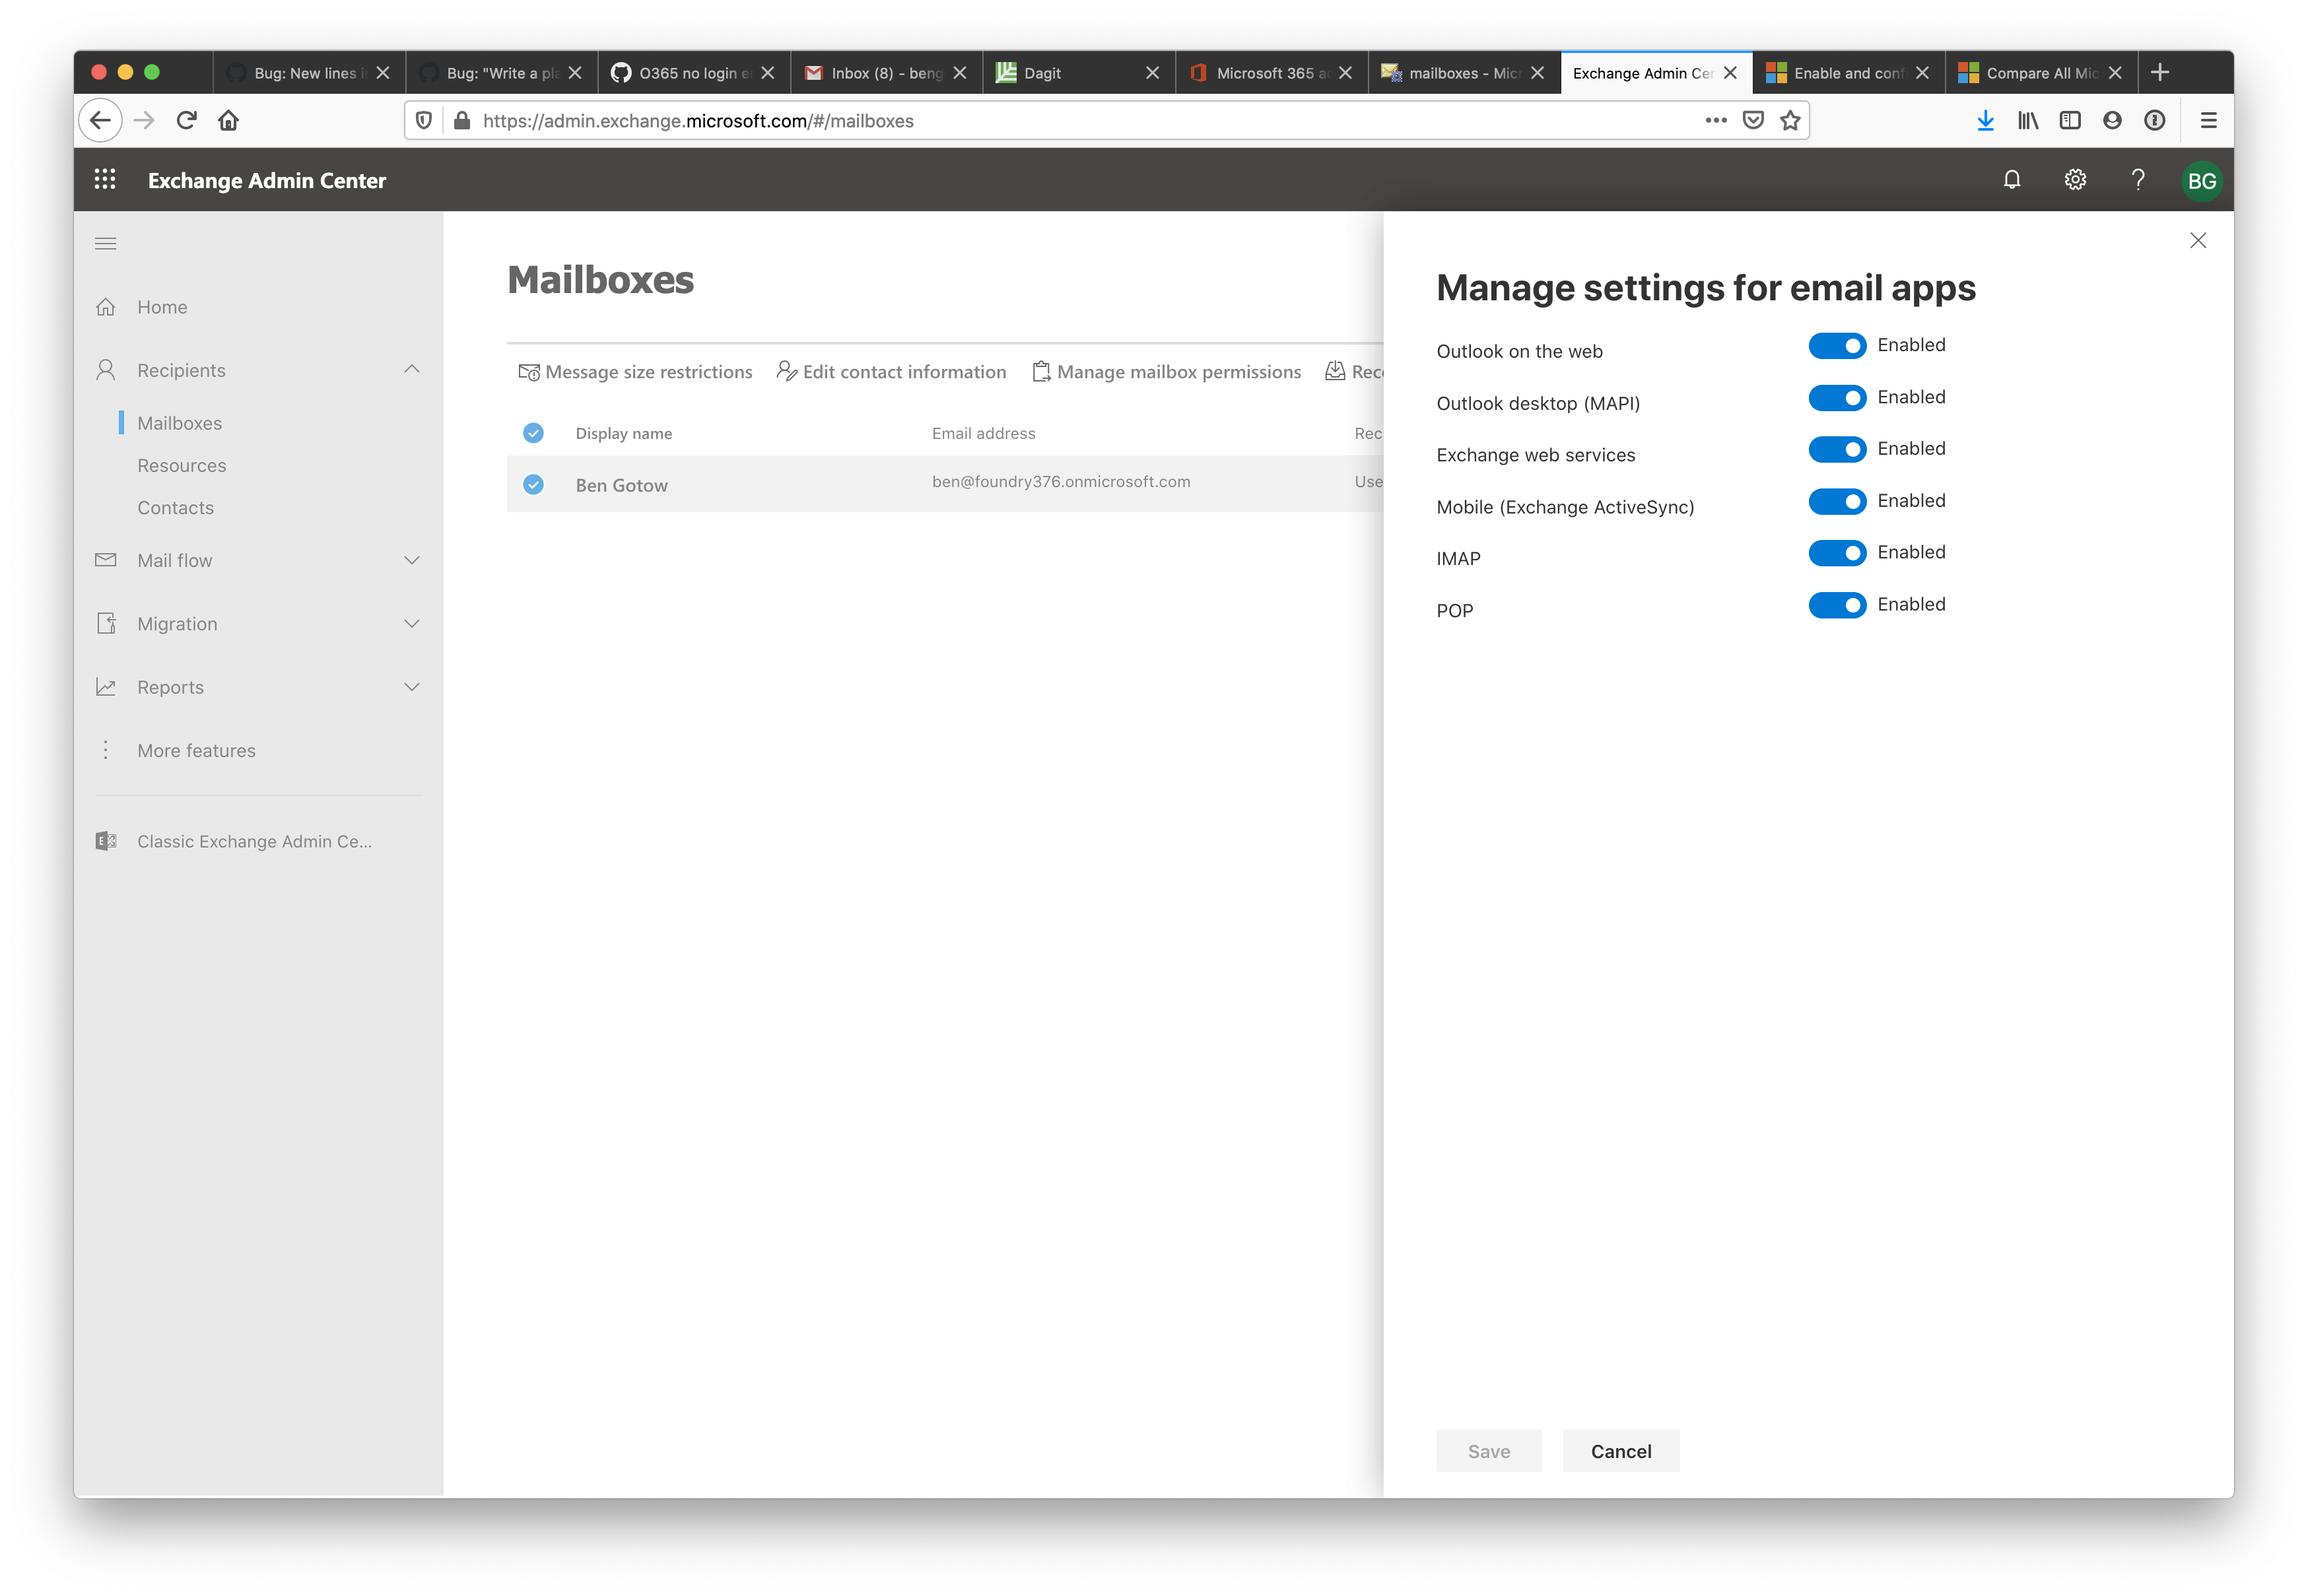Disable Outlook on the web access

click(1838, 345)
